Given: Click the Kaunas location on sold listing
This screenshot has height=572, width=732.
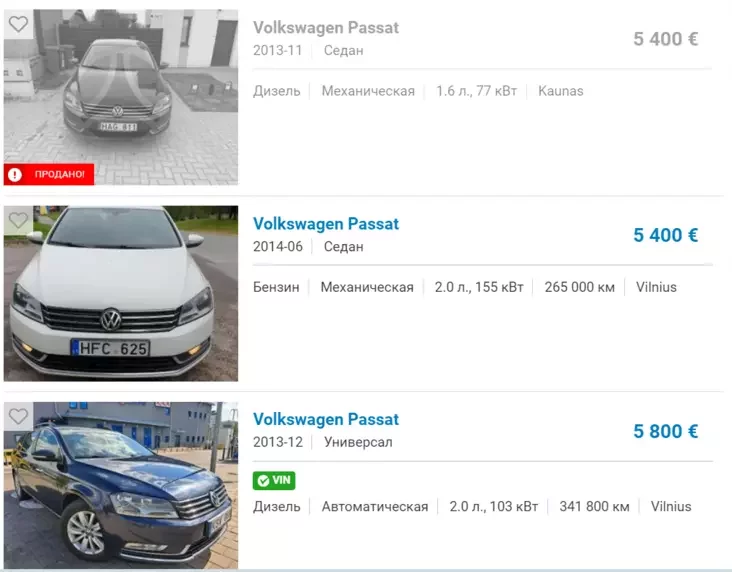Looking at the screenshot, I should [561, 91].
